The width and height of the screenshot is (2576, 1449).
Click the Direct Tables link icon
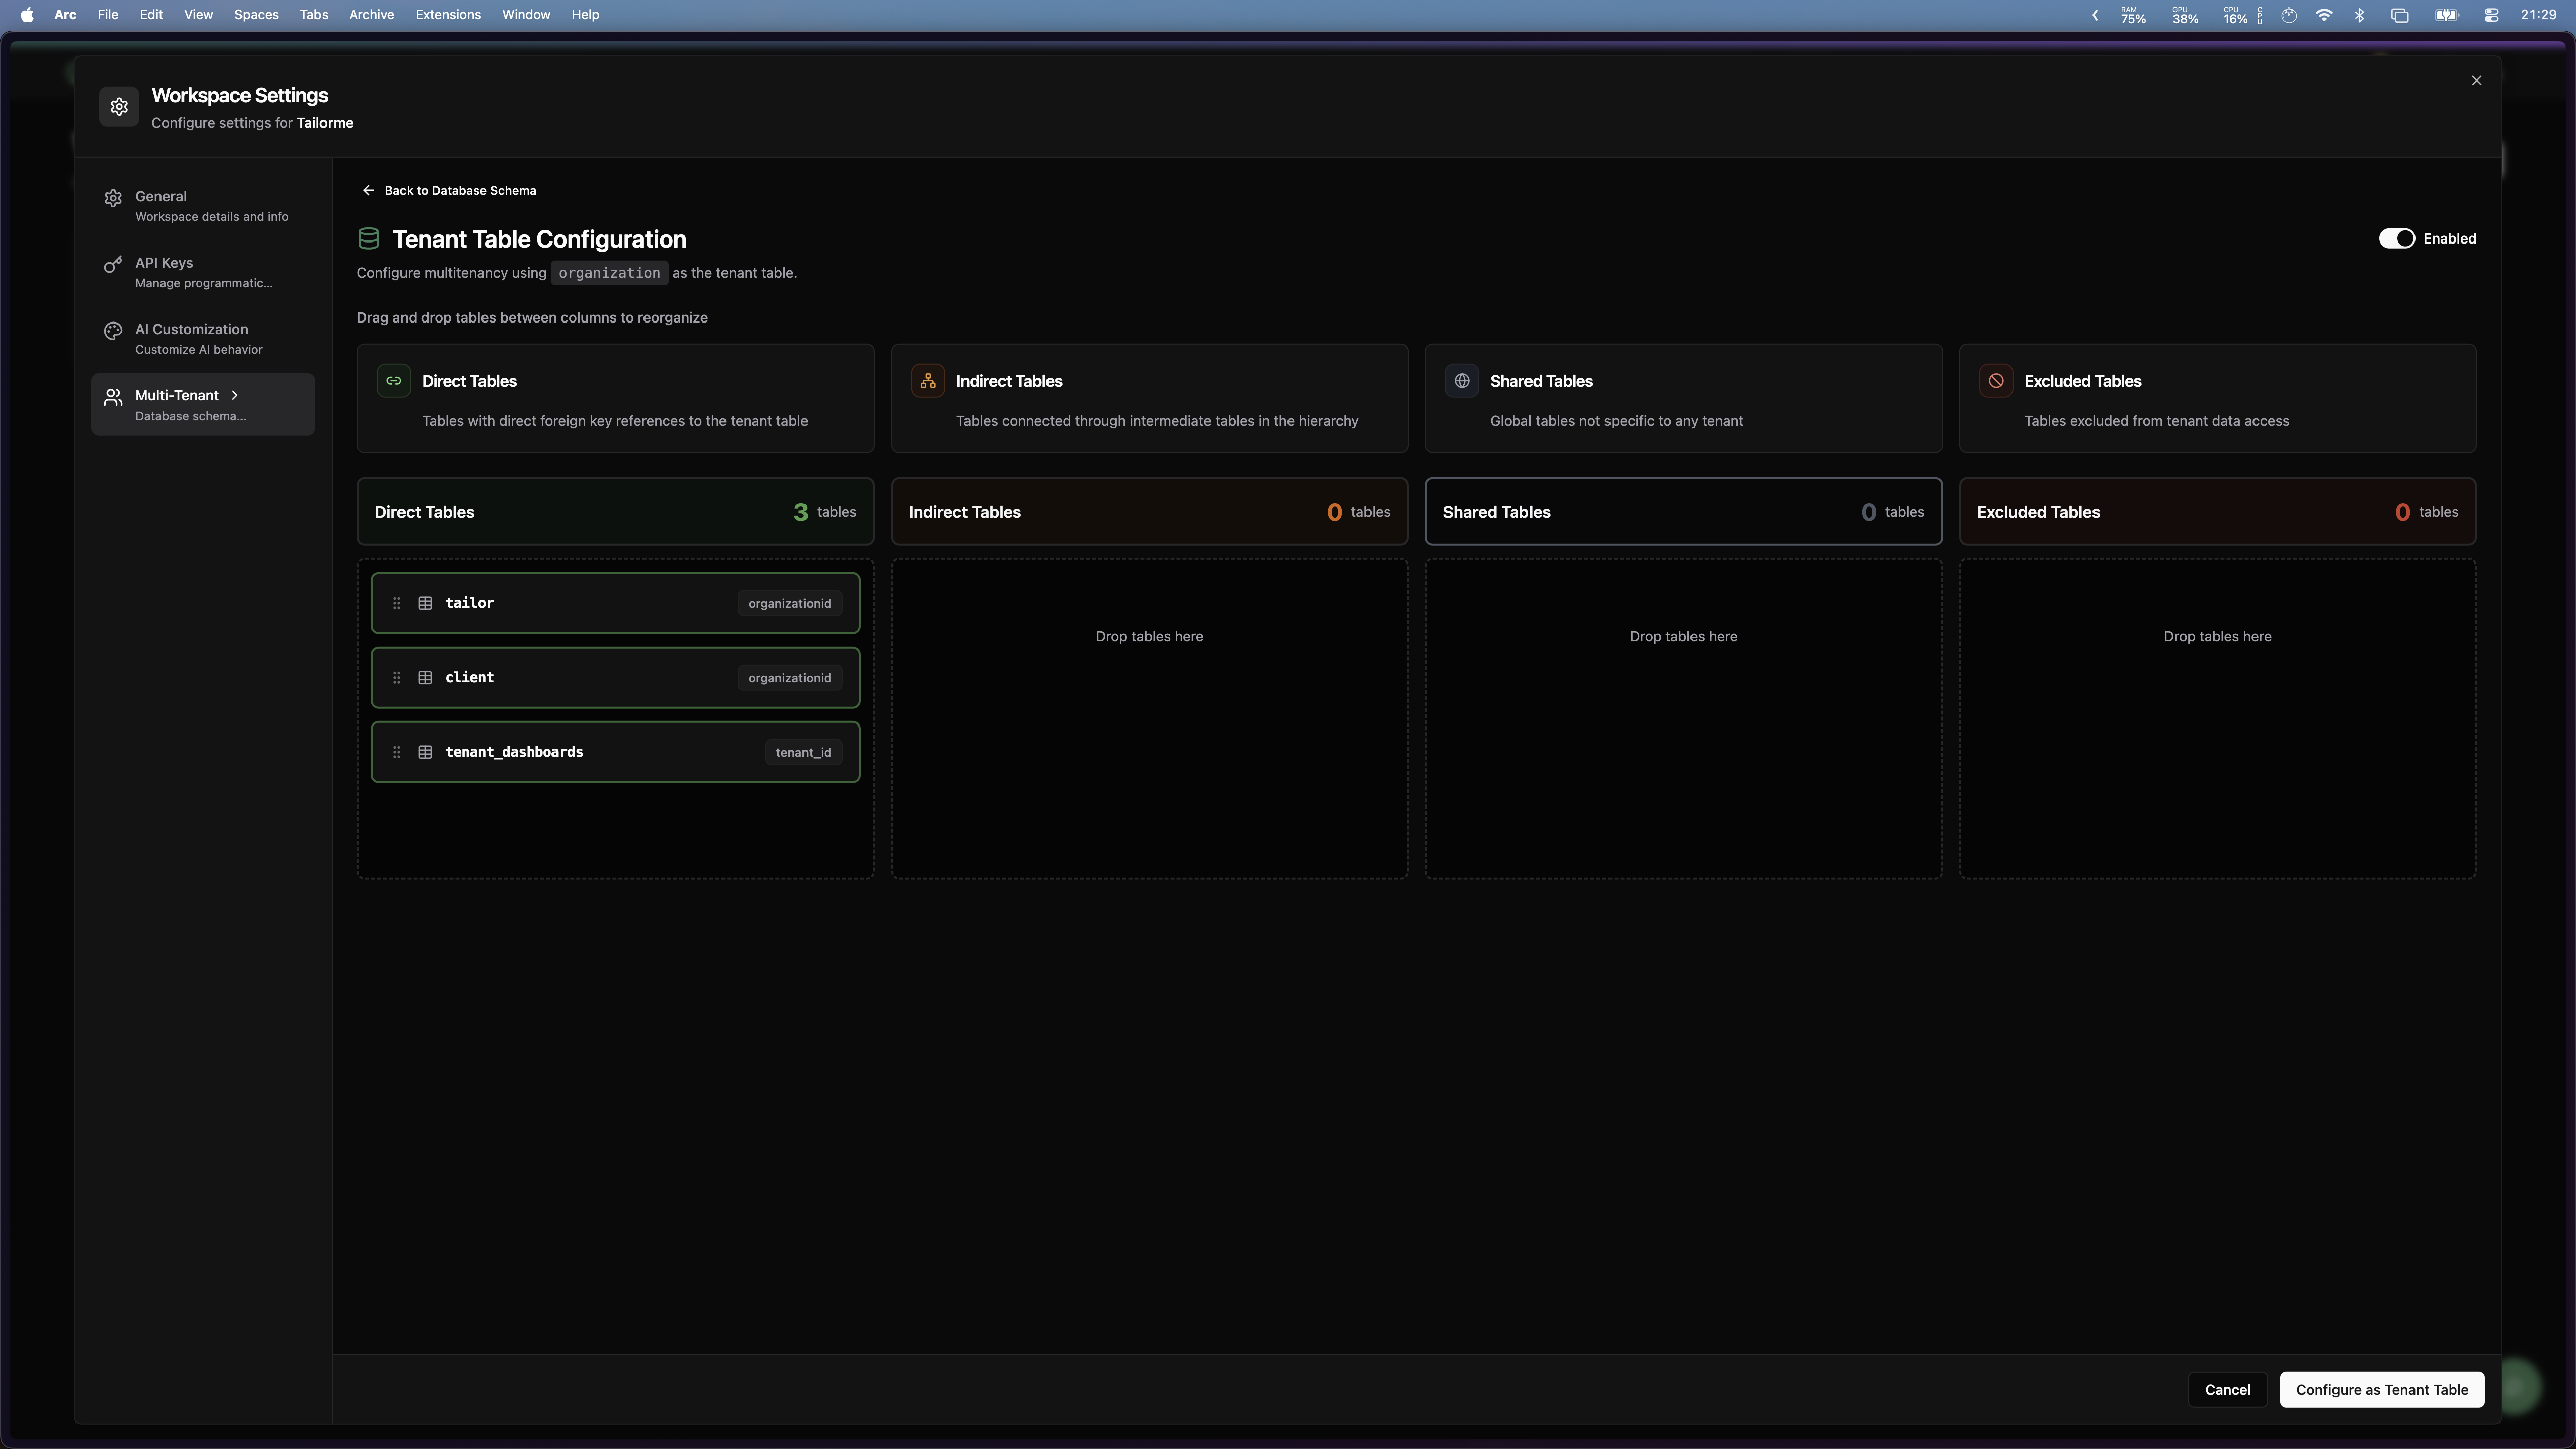click(x=393, y=381)
